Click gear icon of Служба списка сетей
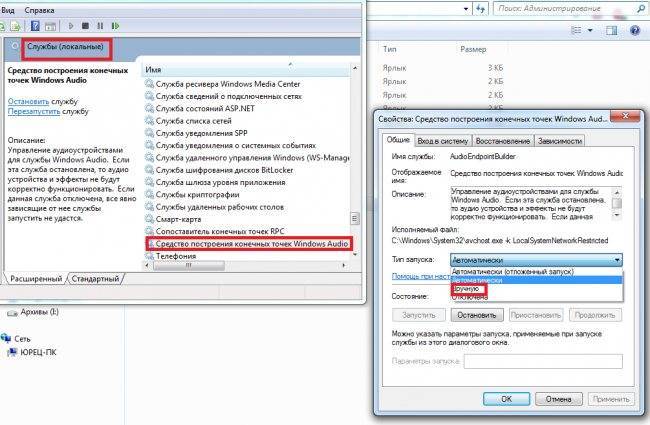Viewport: 650px width, 425px height. pos(149,121)
